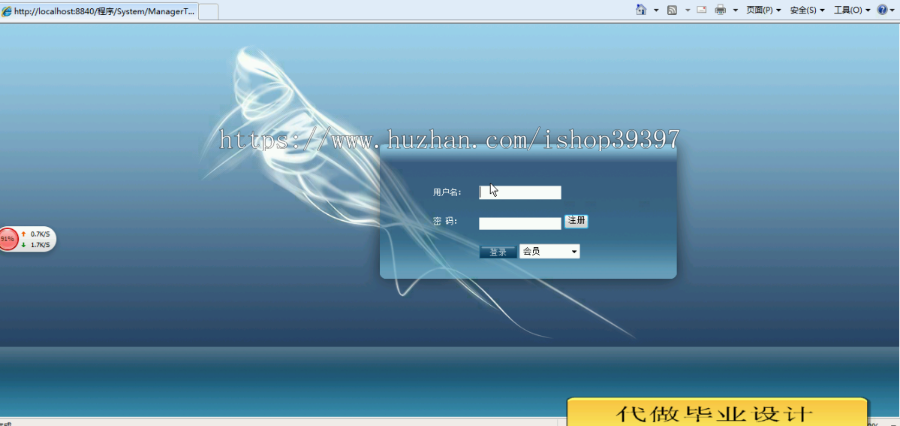Open the RSS feeds icon
Image resolution: width=900 pixels, height=426 pixels.
click(x=672, y=10)
